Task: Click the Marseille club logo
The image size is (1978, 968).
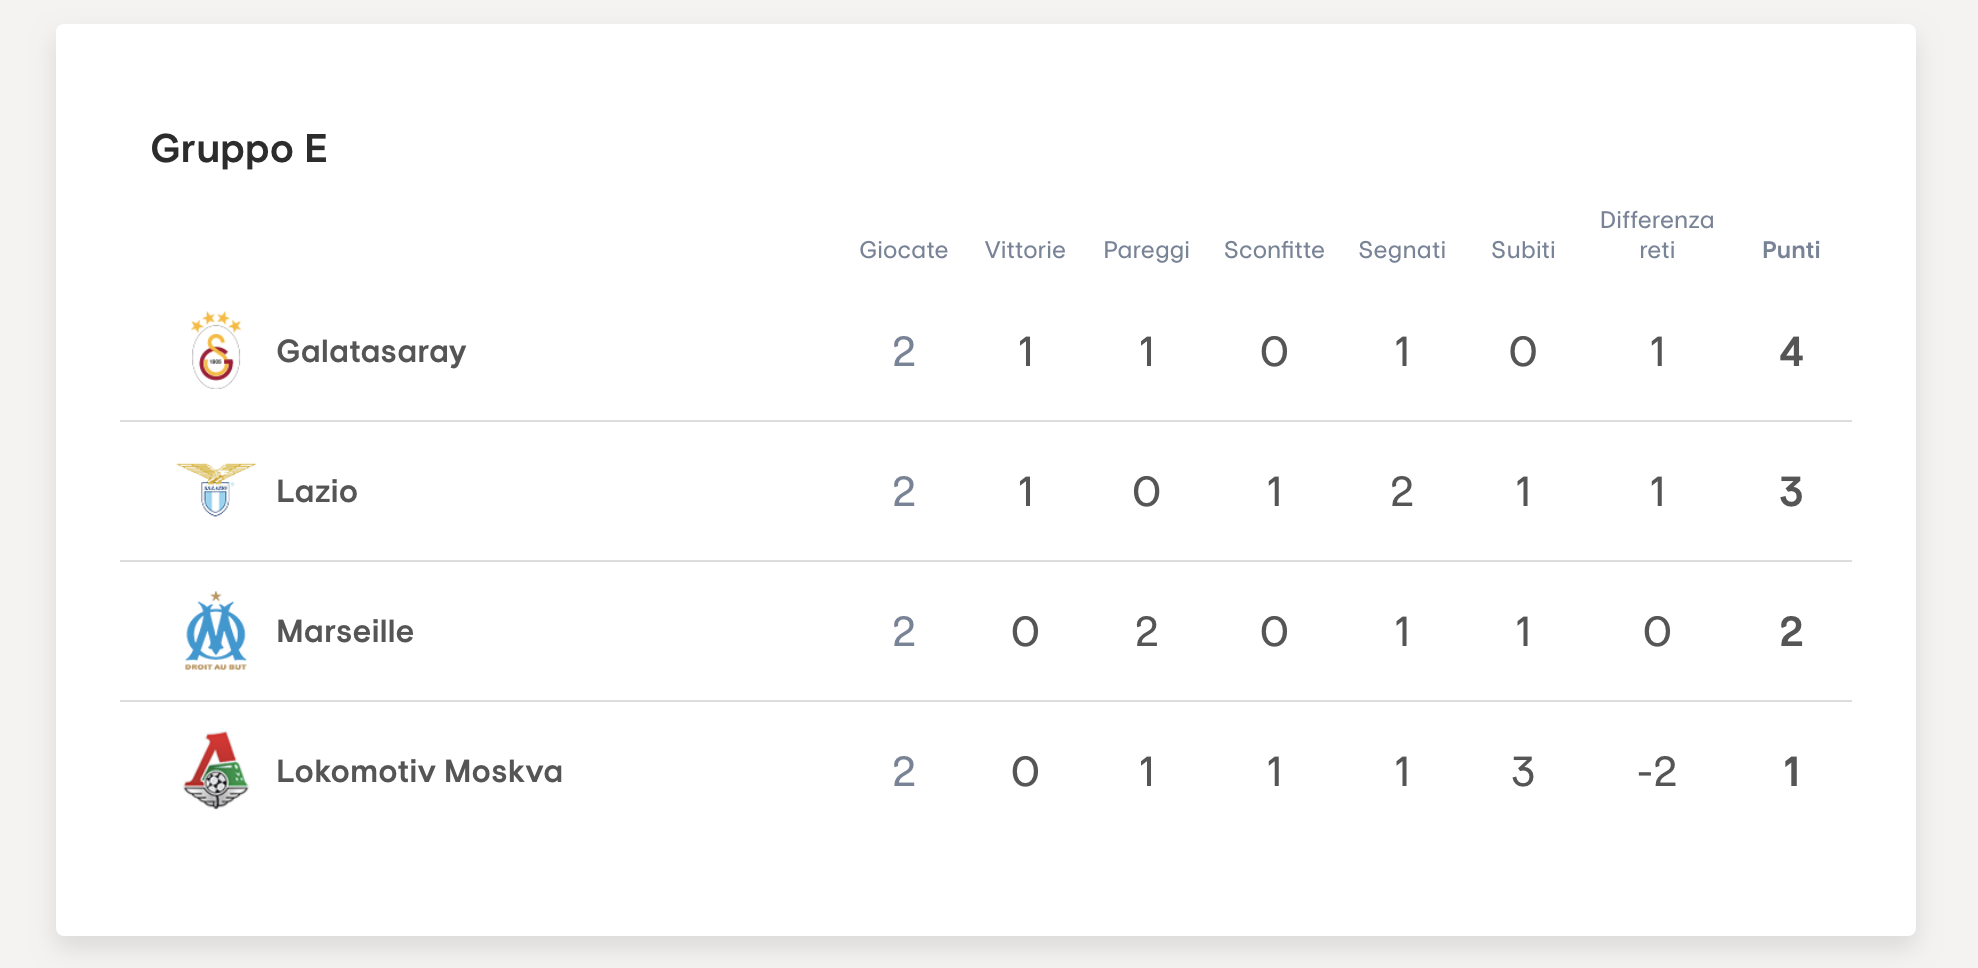Action: click(x=216, y=631)
